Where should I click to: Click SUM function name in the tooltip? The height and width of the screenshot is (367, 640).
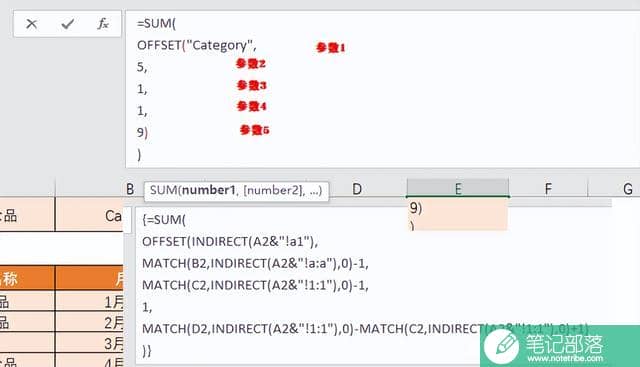[x=164, y=190]
